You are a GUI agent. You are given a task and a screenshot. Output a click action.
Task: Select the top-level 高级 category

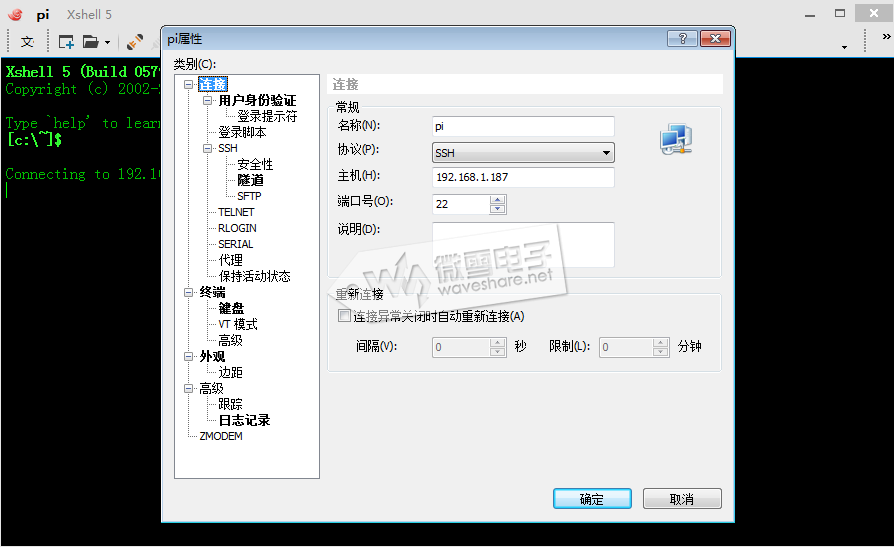(212, 388)
